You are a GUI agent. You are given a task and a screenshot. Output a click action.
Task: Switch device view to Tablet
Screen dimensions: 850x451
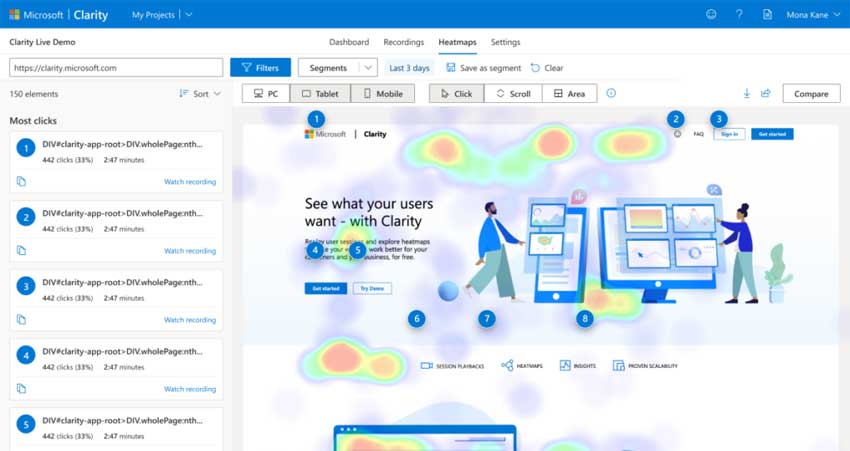pos(320,93)
